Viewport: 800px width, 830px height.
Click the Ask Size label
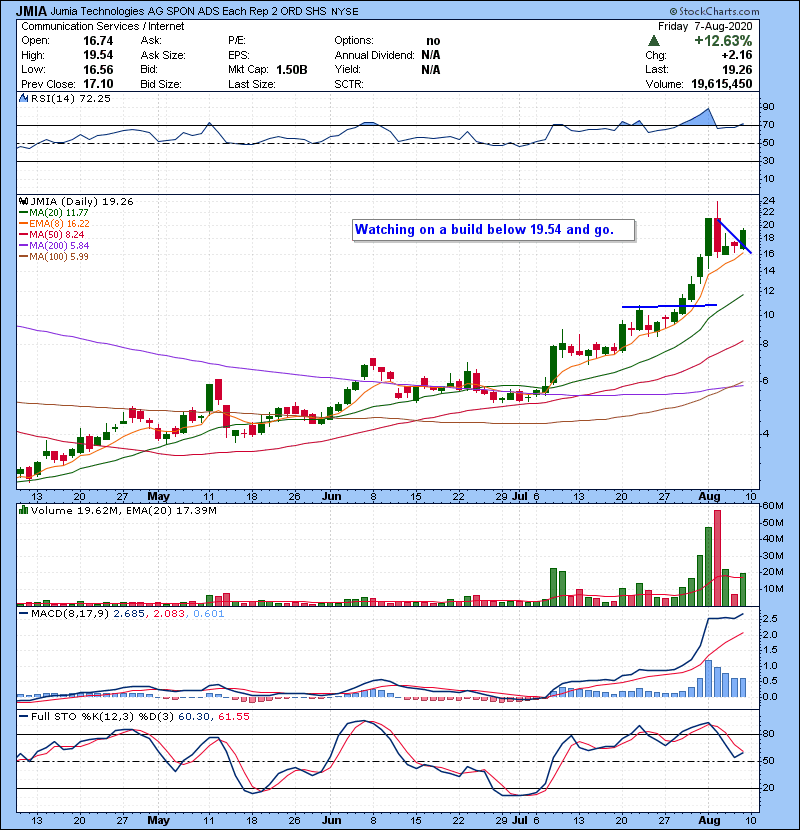click(163, 55)
